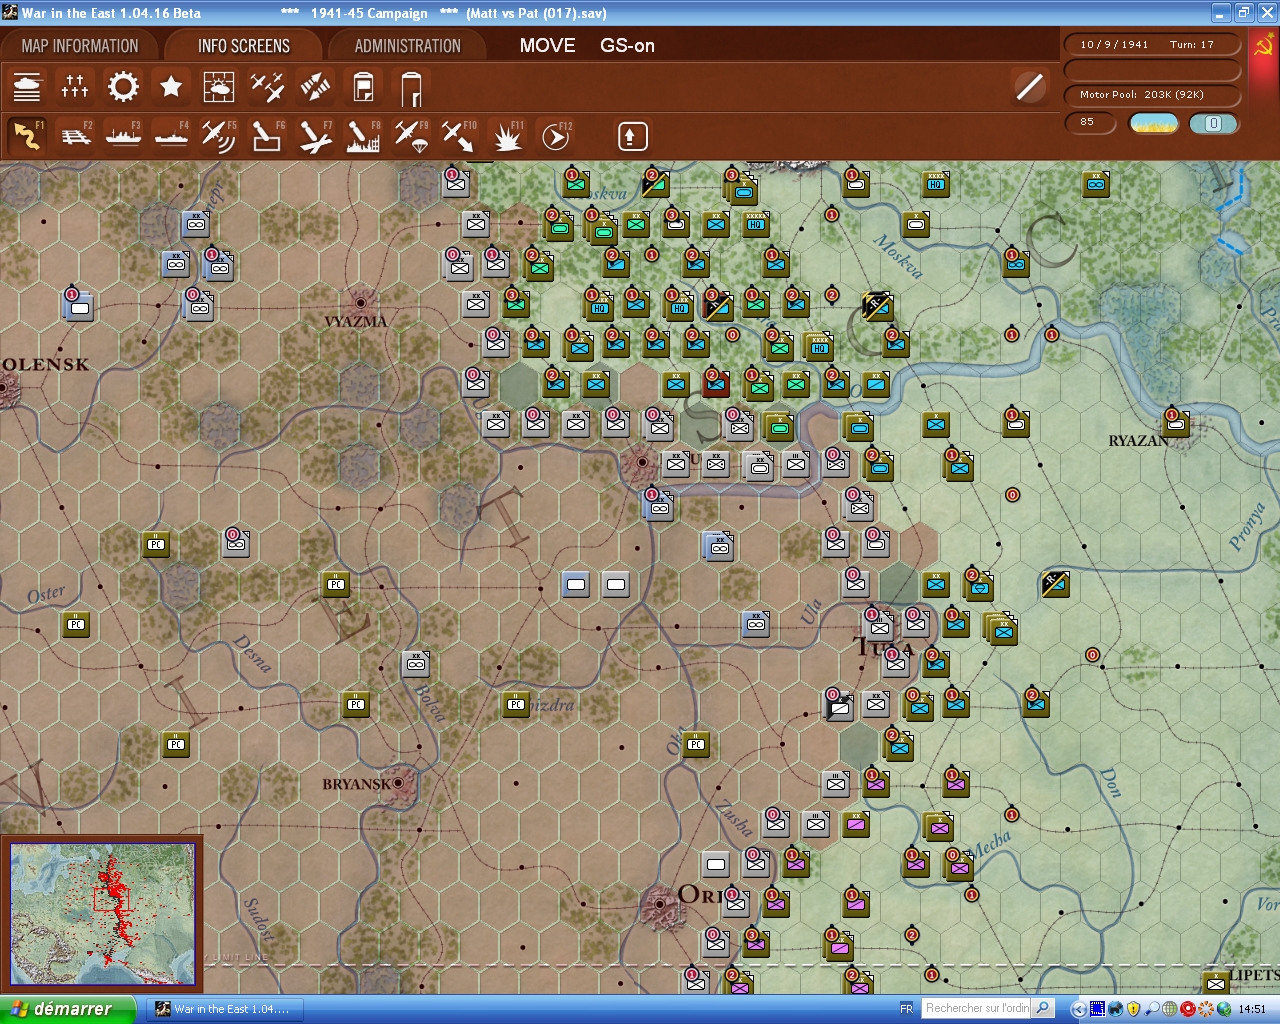Open the INFO SCREENS tab

244,46
